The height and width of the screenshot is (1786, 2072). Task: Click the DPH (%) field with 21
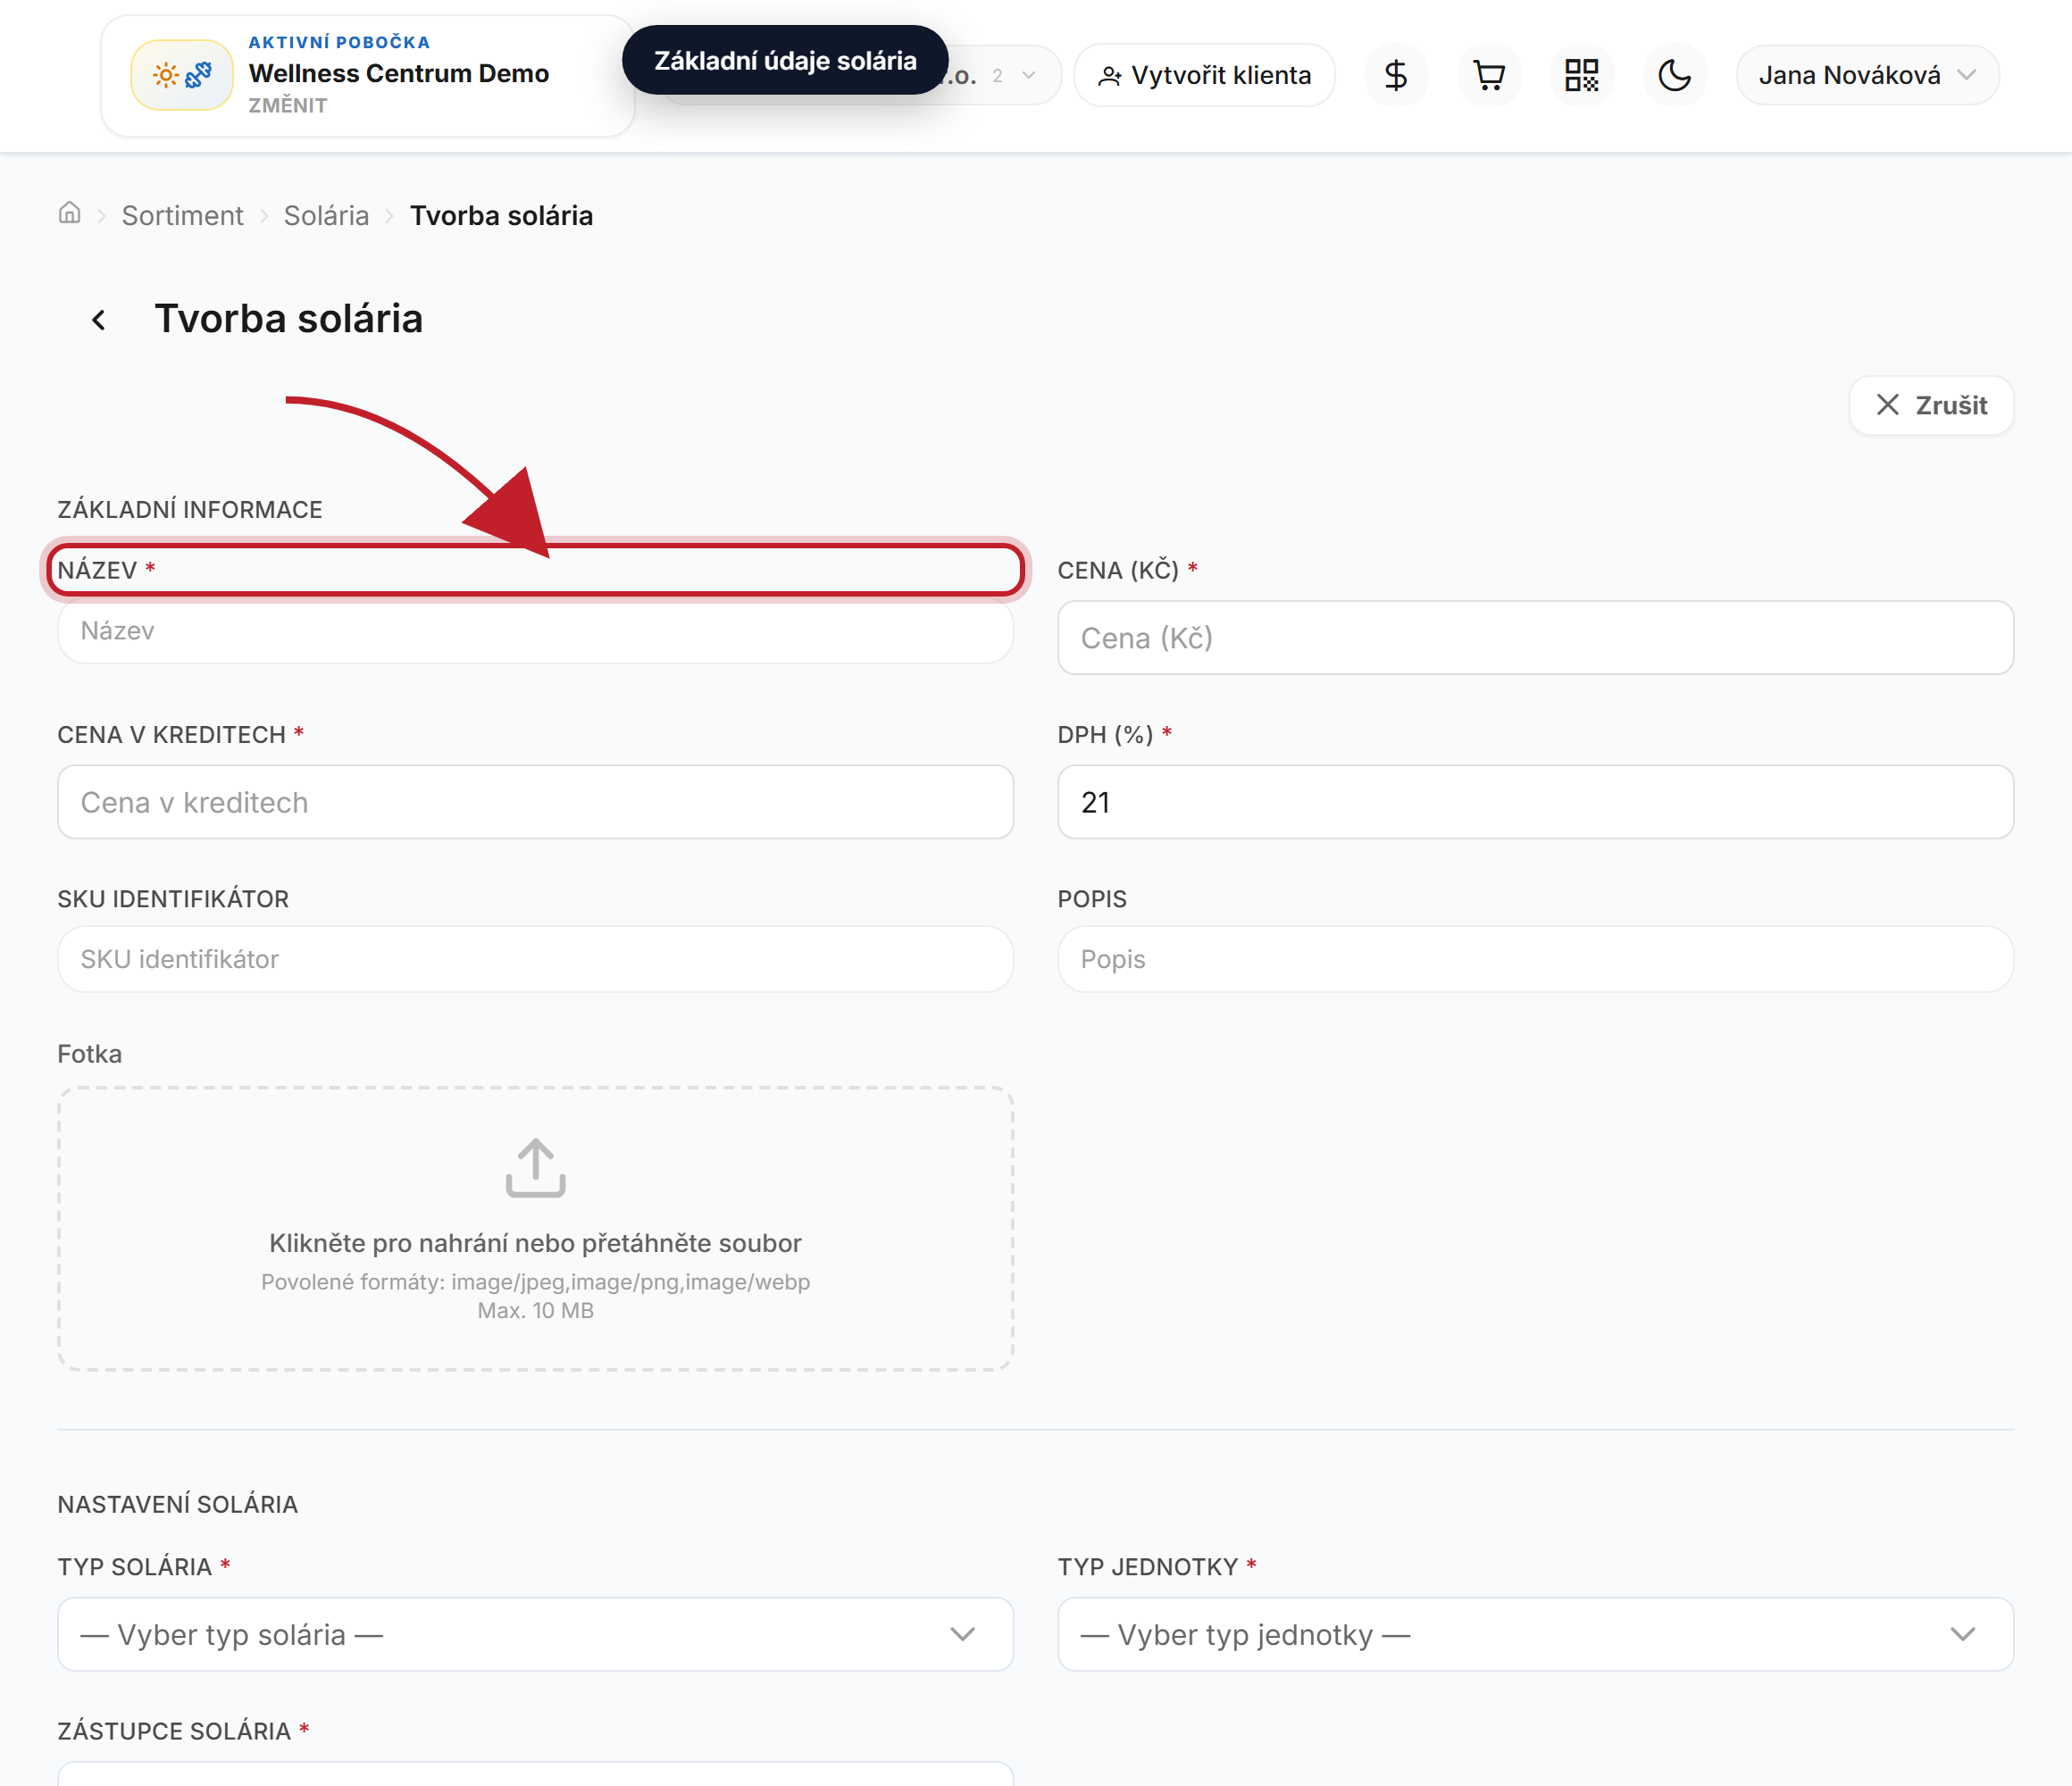[1536, 802]
